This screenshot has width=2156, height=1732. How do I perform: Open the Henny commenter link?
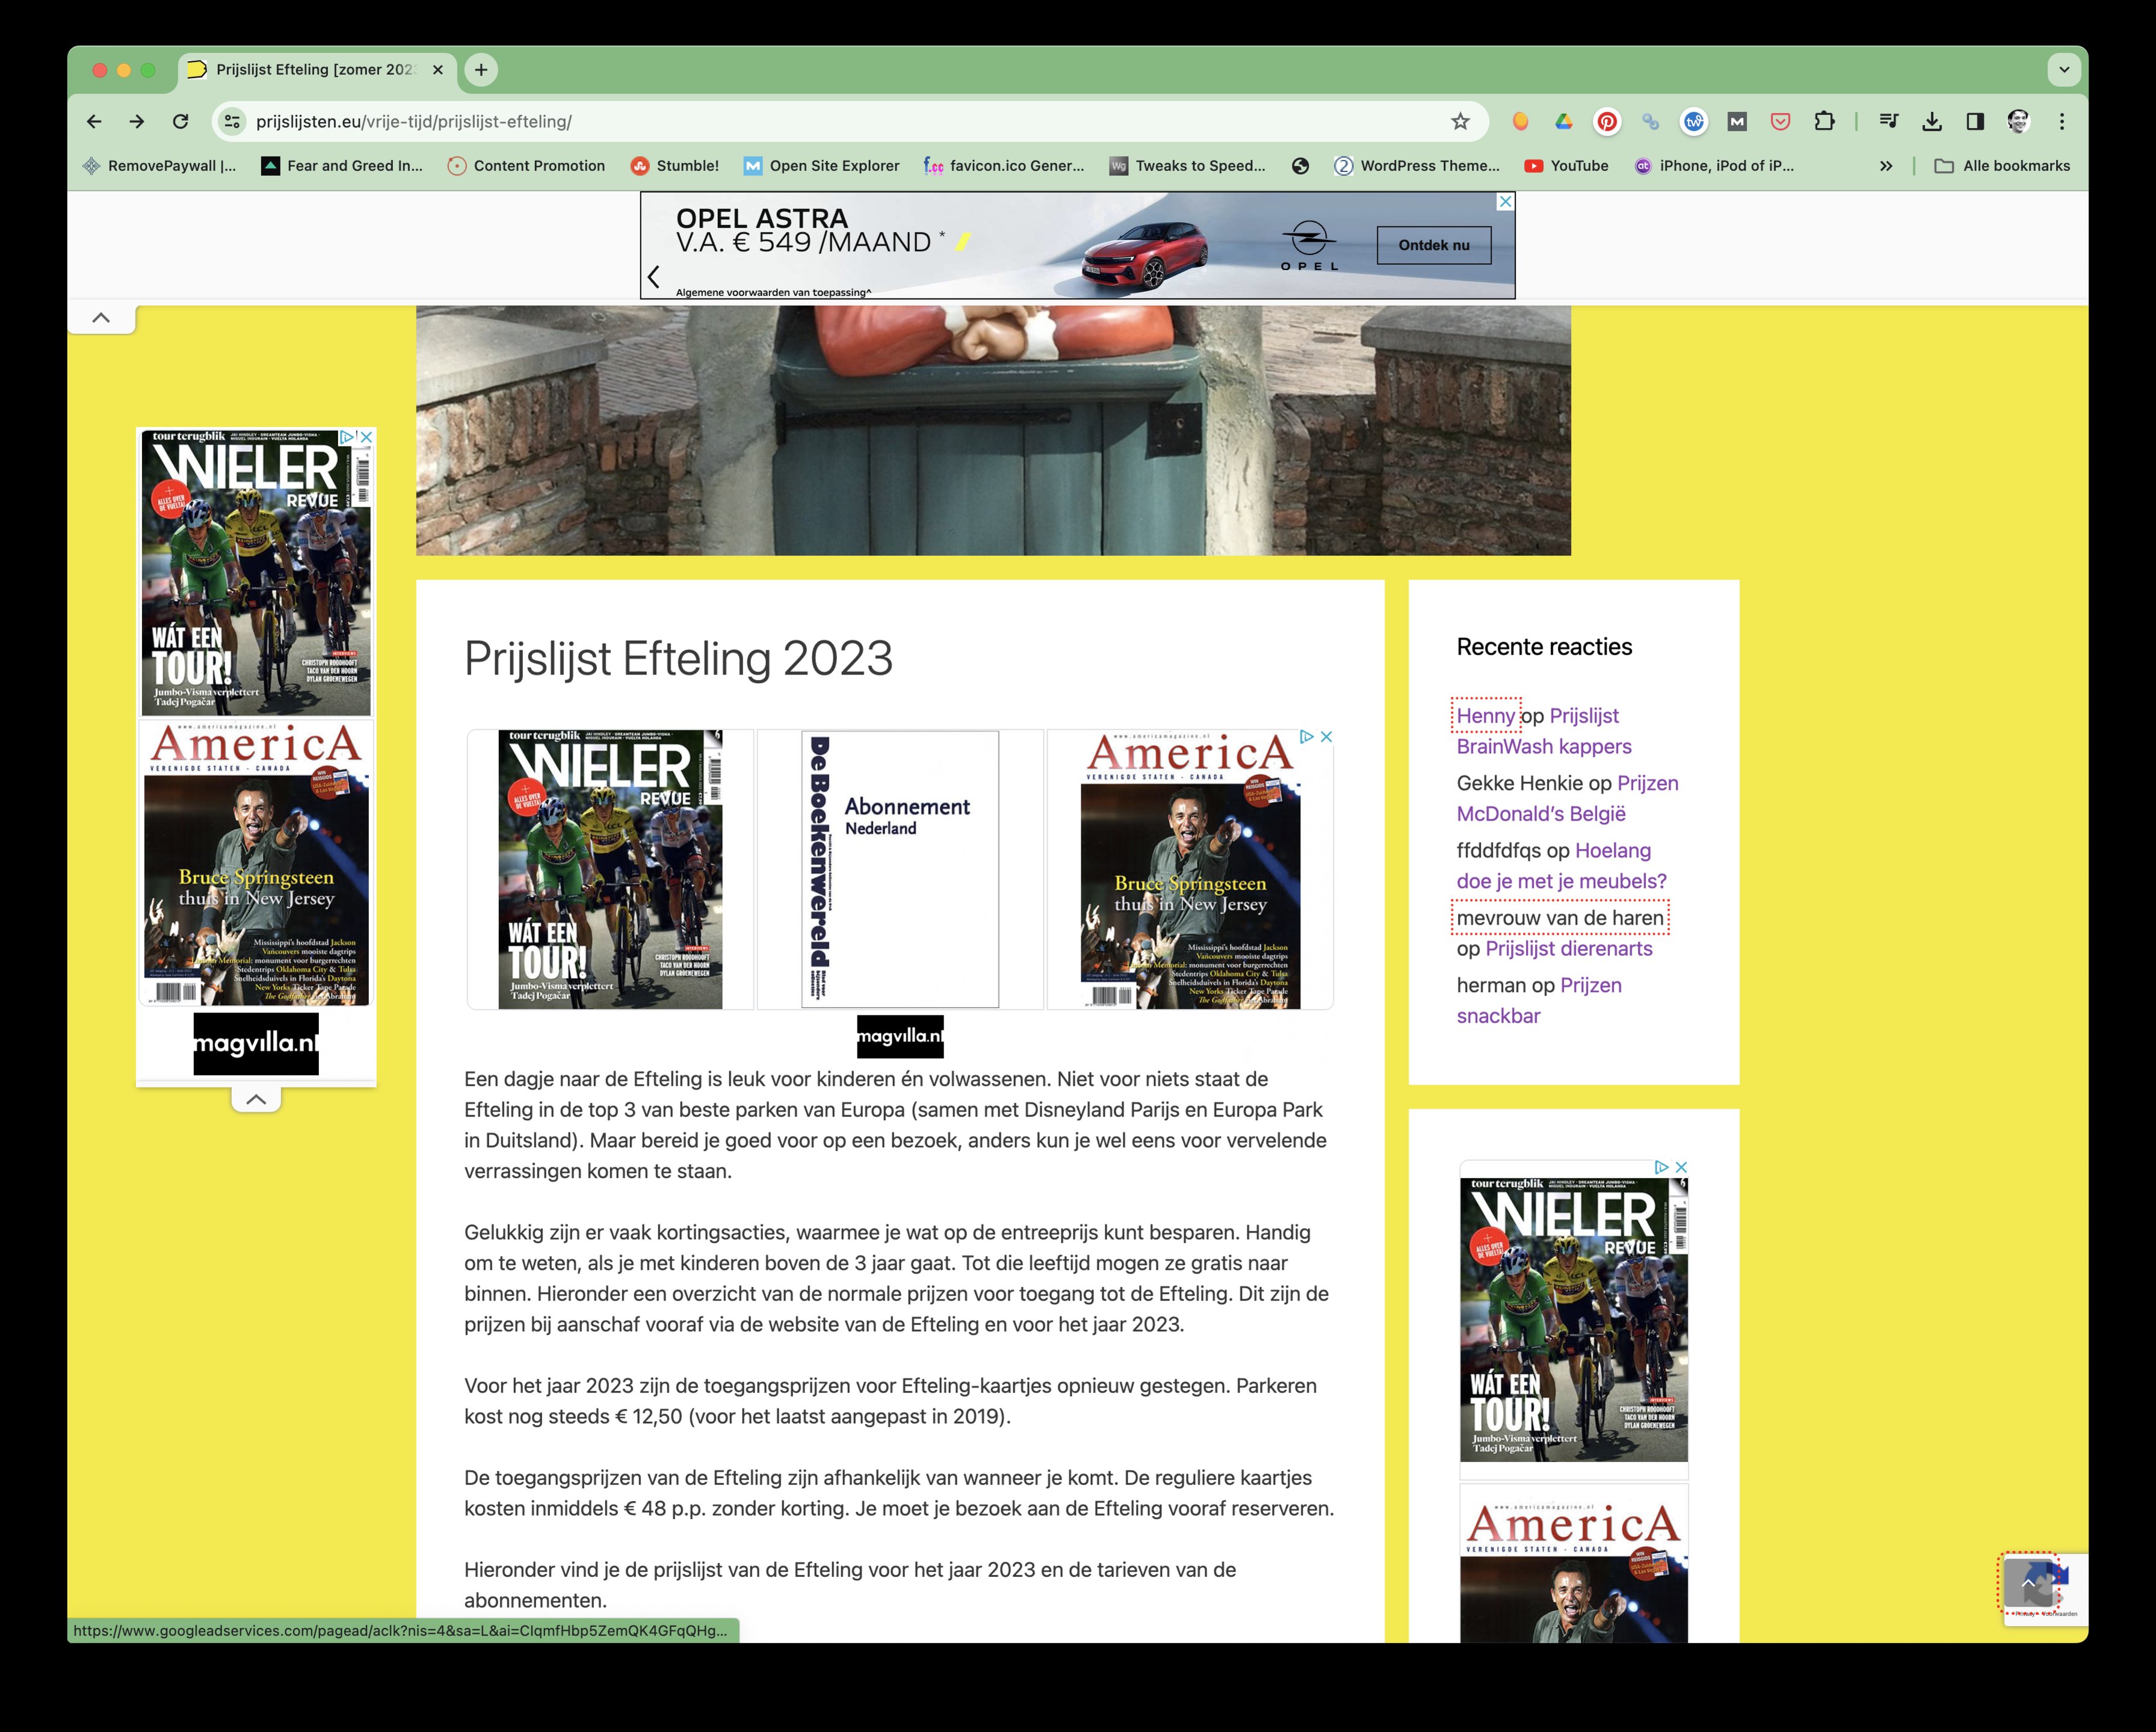tap(1485, 716)
